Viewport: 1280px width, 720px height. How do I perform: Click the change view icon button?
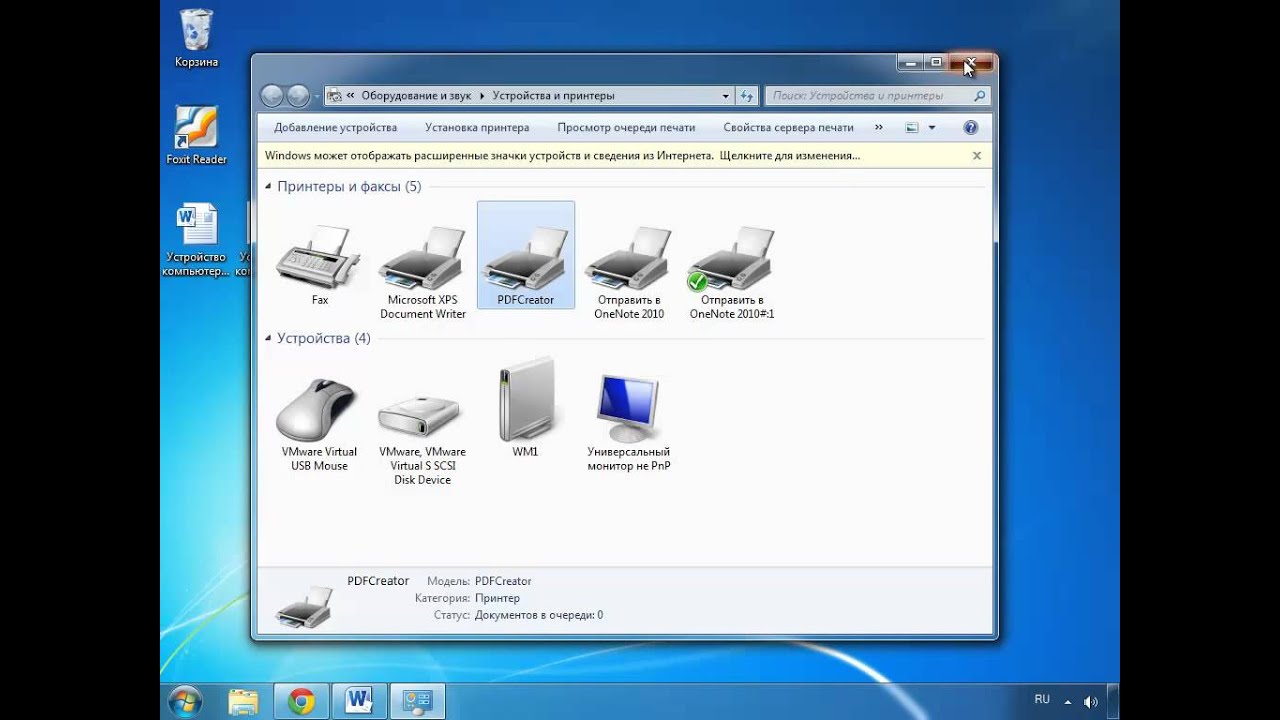click(x=911, y=128)
